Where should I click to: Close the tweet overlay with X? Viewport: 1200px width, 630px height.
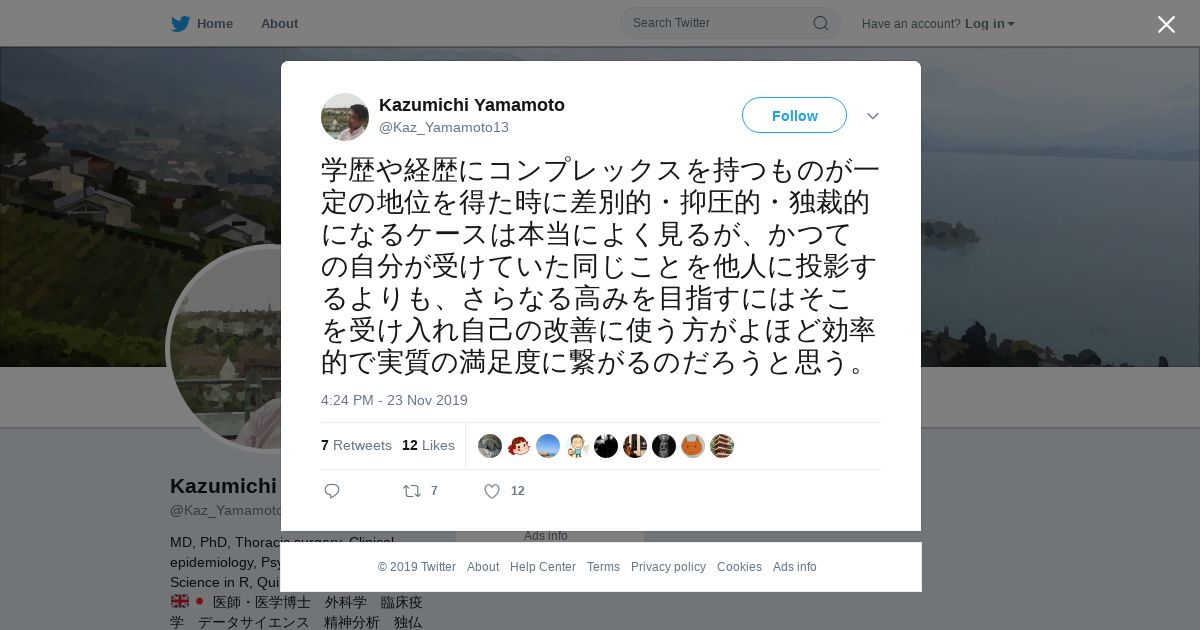[x=1166, y=24]
